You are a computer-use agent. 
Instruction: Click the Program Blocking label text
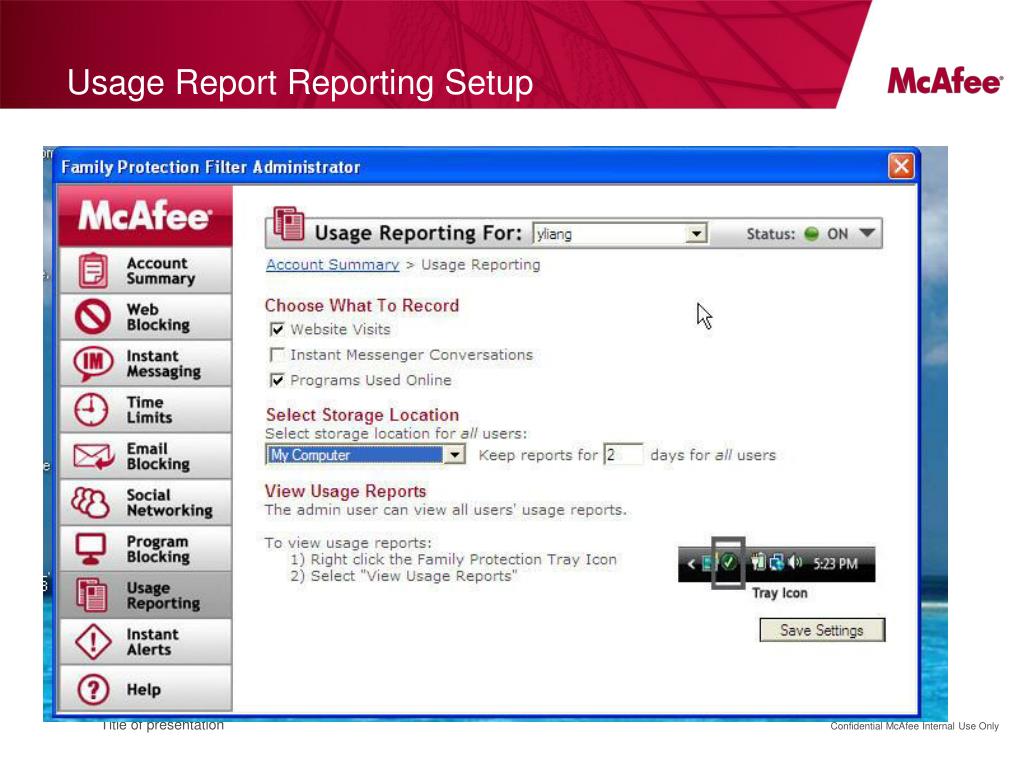point(158,549)
